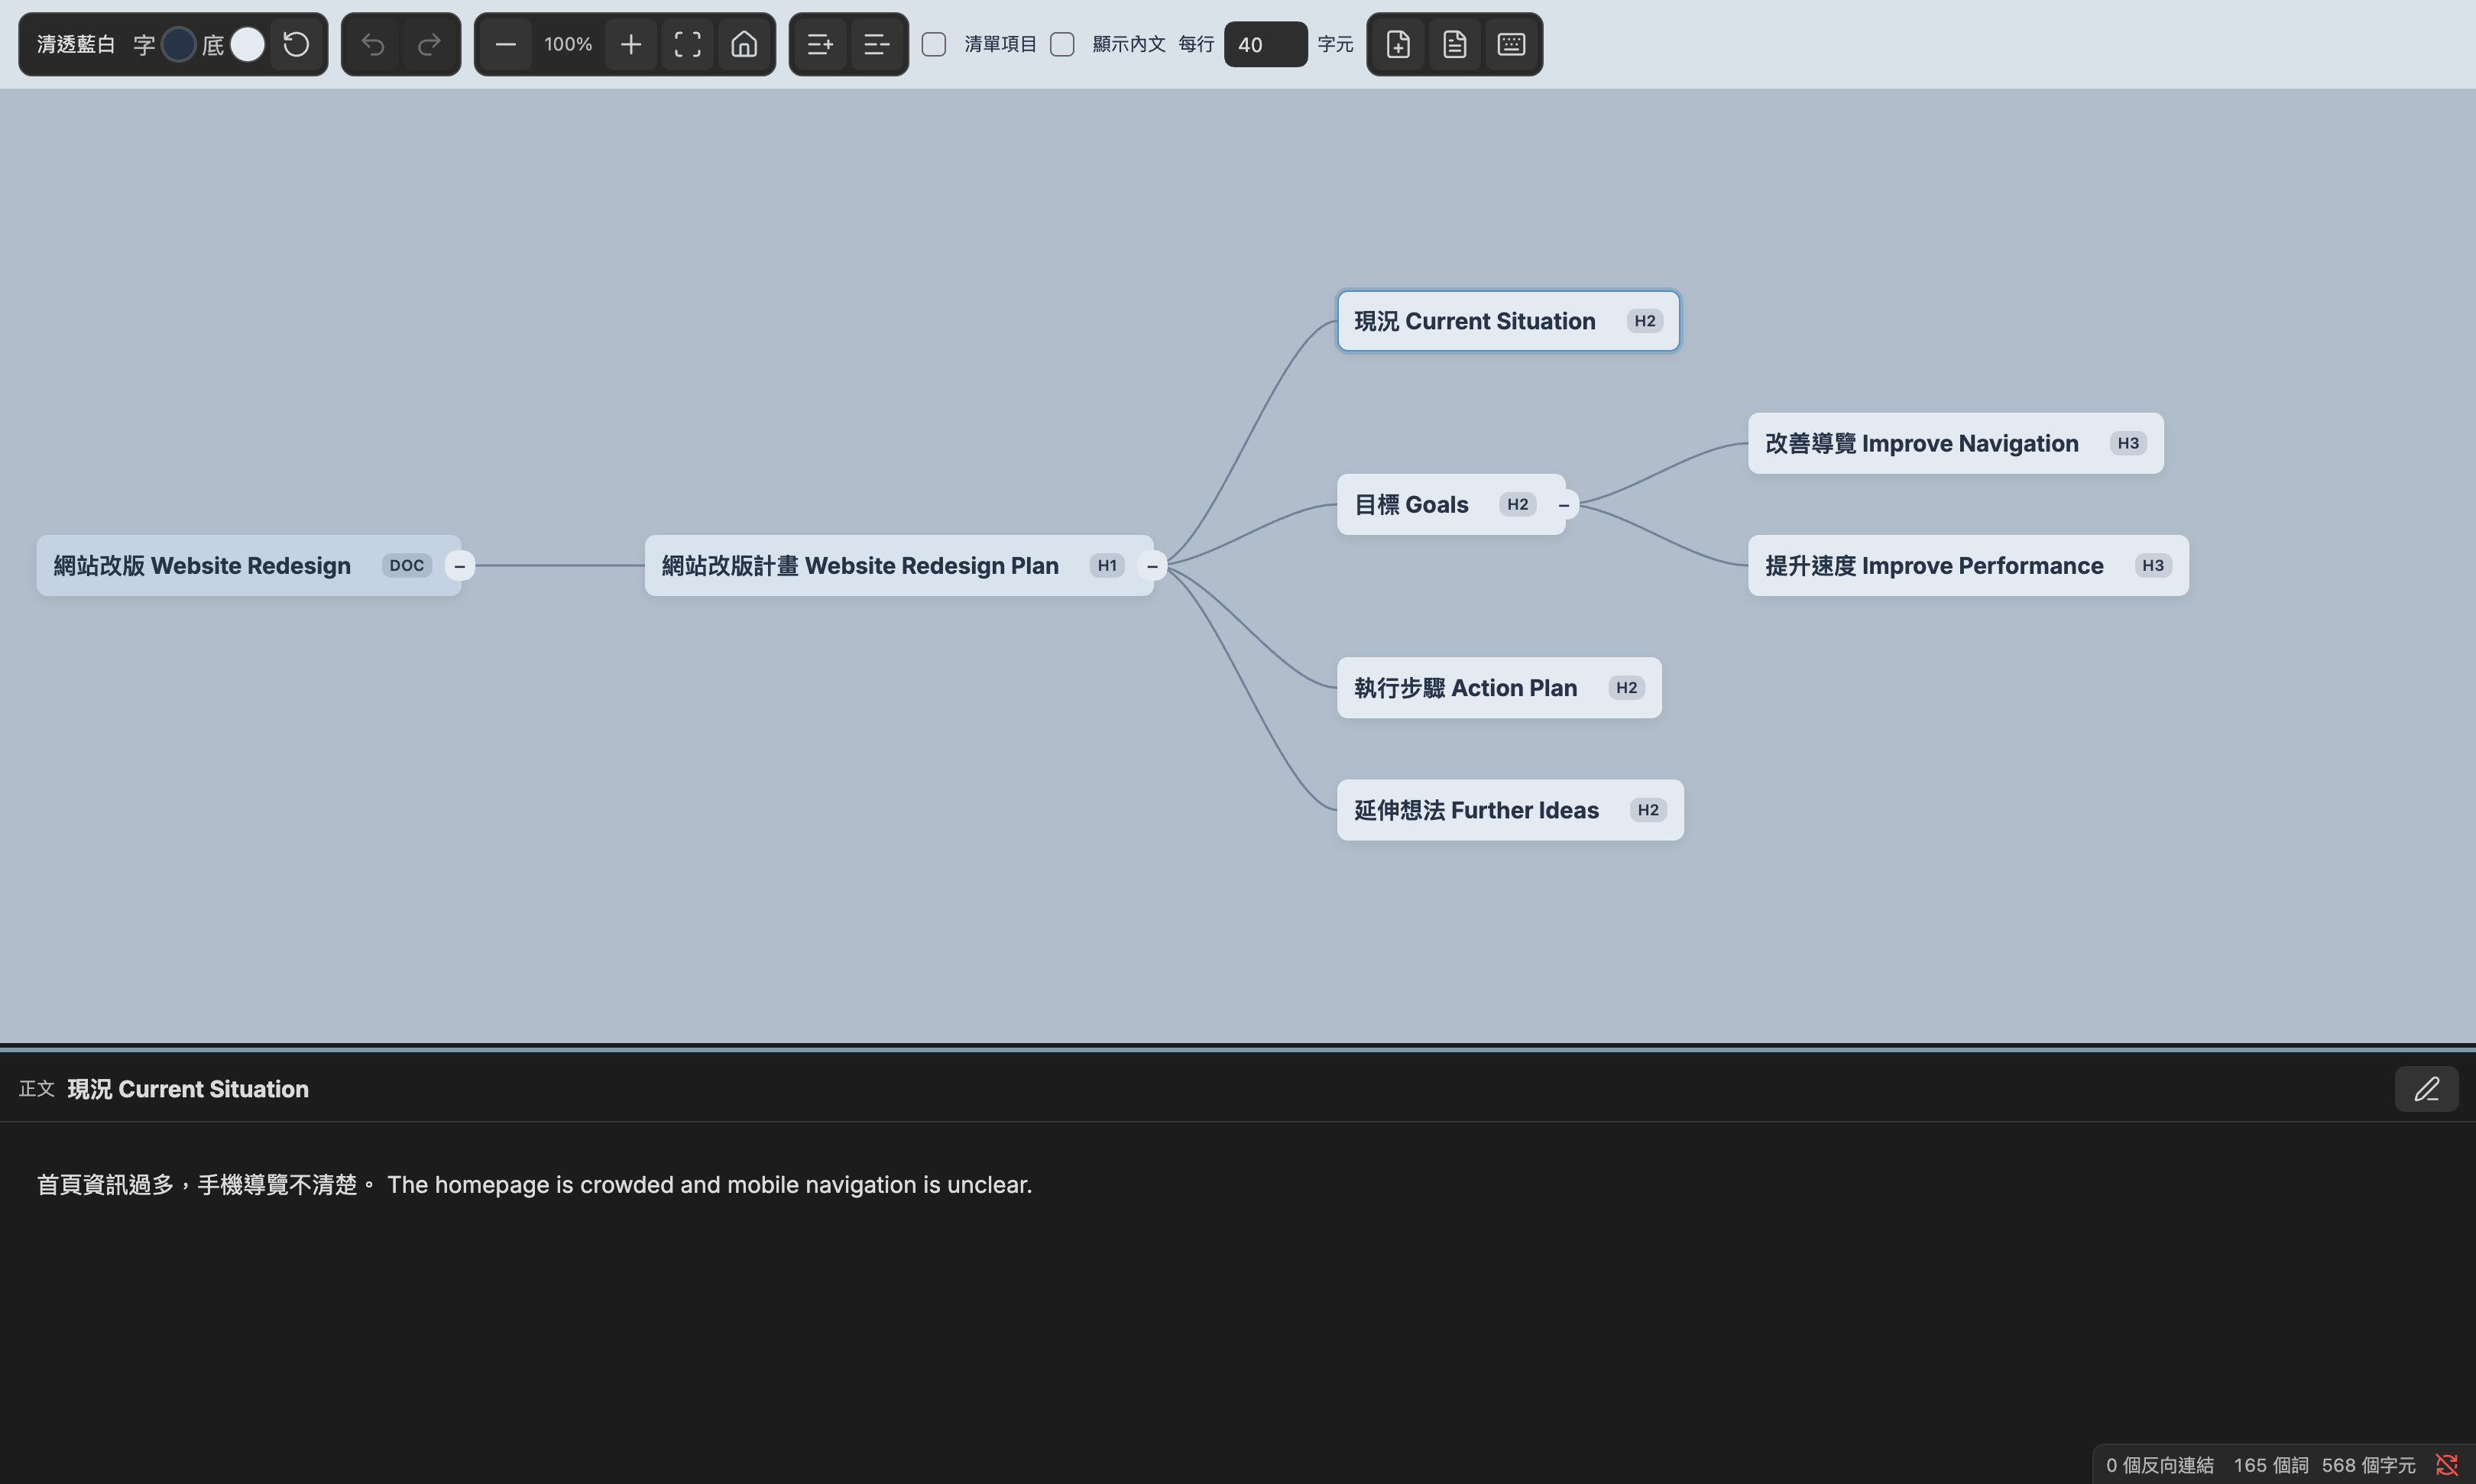The image size is (2476, 1484).
Task: Enable the 顯示內文 checkbox
Action: coord(1062,44)
